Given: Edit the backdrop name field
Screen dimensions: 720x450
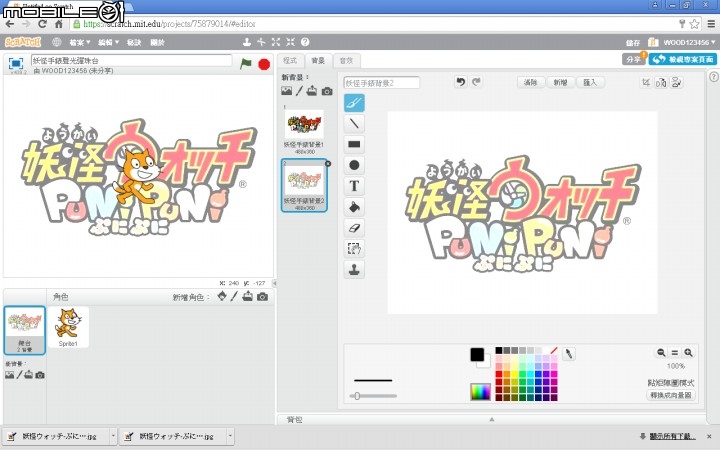Looking at the screenshot, I should (382, 83).
